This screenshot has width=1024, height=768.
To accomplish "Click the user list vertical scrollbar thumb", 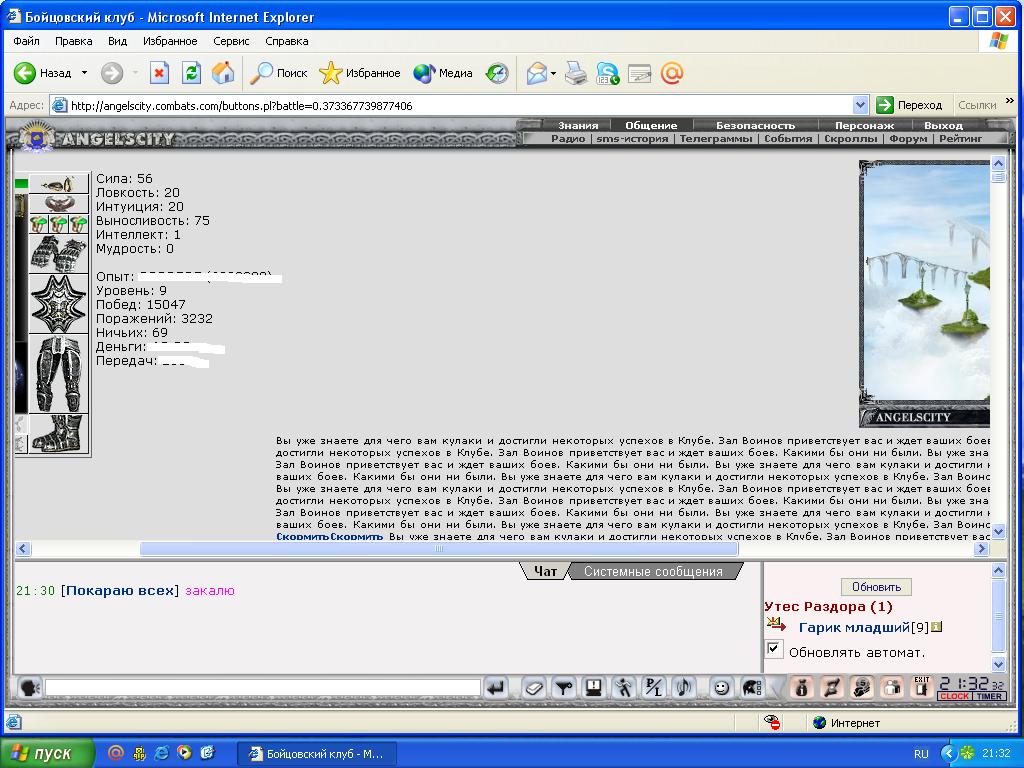I will (x=999, y=615).
